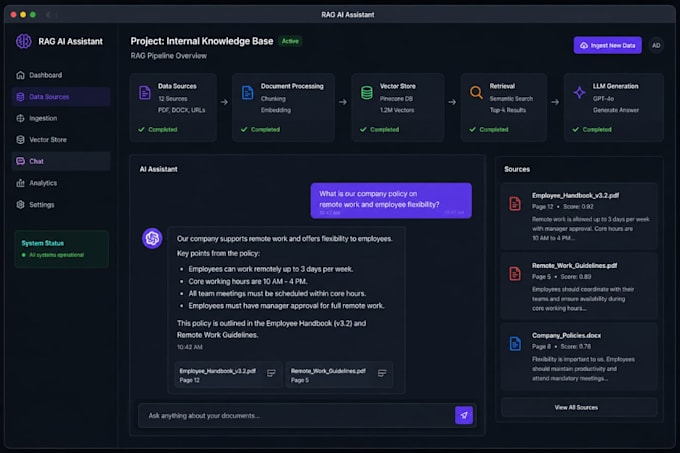Click the Completed status under LLM Generation
Viewport: 680px width, 453px height.
[592, 130]
